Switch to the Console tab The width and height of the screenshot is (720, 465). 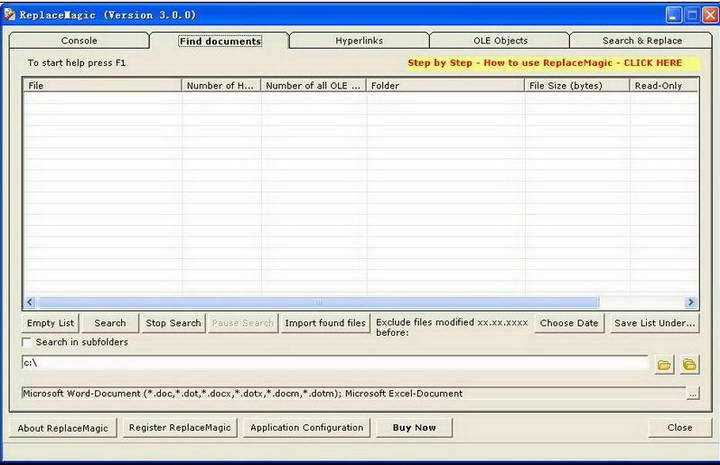[79, 40]
